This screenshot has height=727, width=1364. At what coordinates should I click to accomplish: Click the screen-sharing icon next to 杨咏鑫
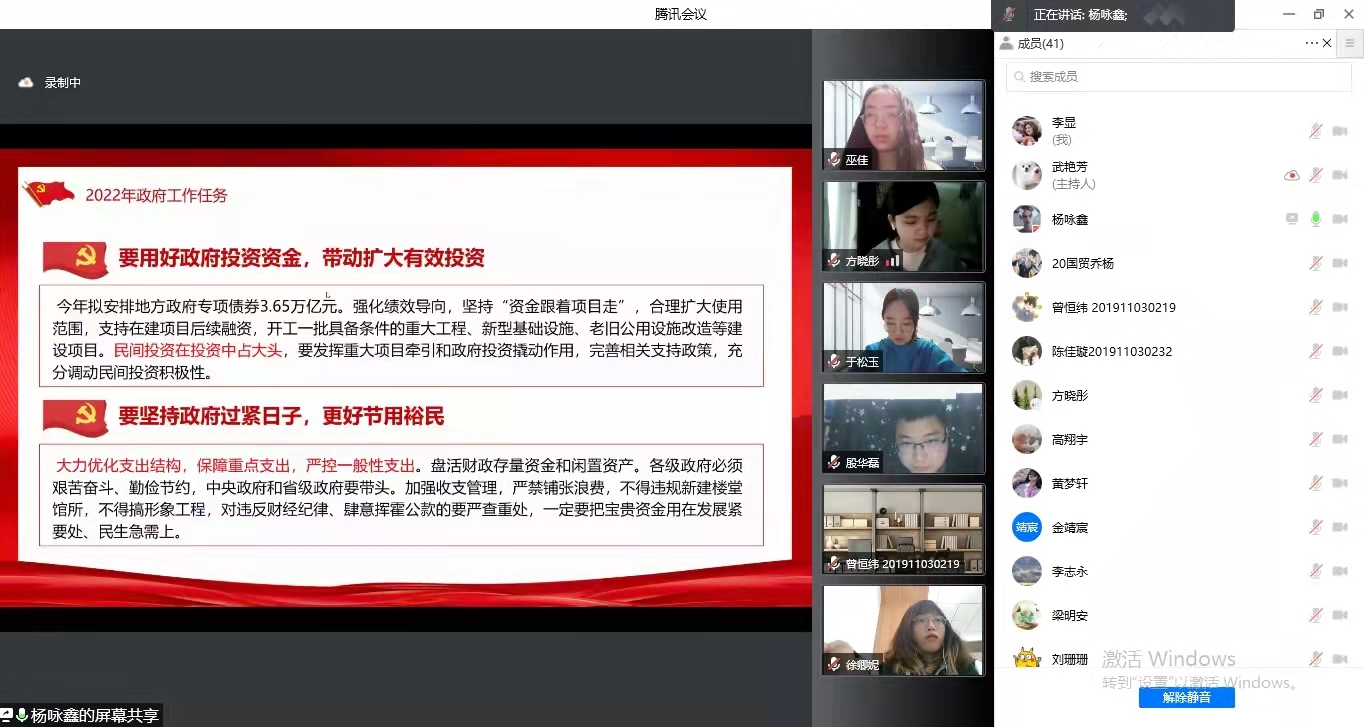[1292, 219]
